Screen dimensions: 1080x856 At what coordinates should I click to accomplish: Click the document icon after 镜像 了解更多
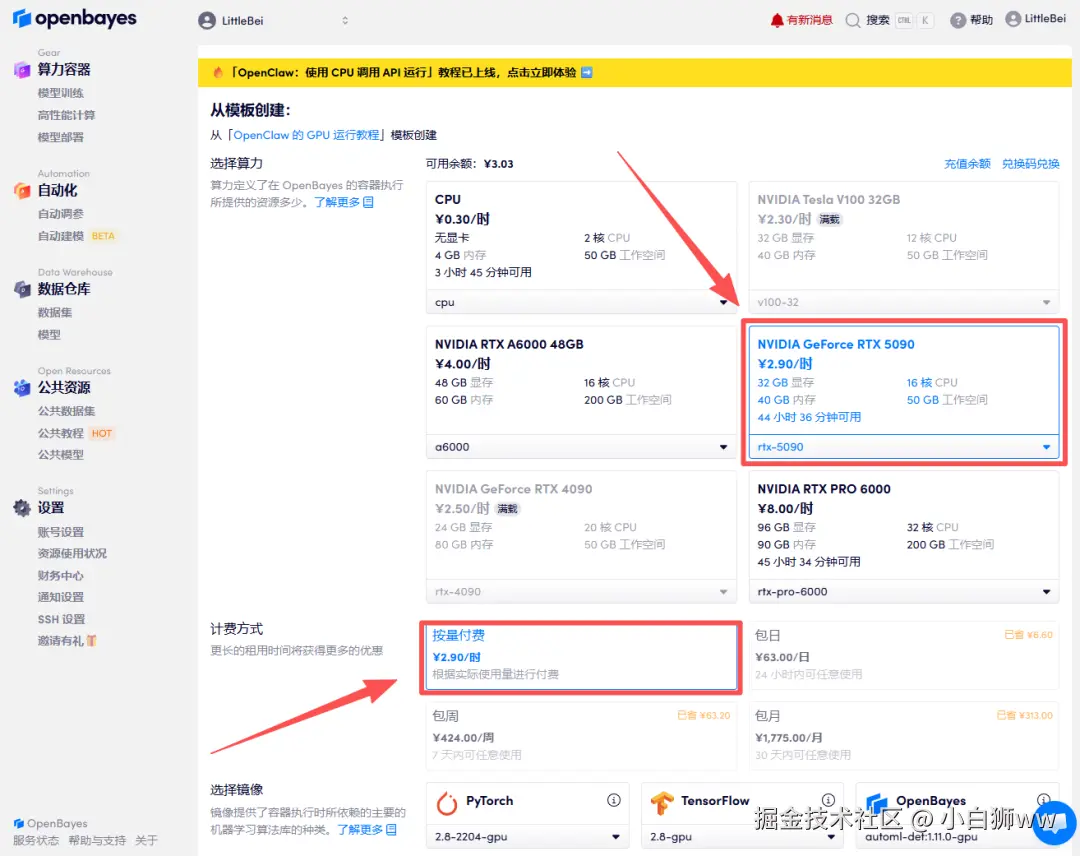click(x=391, y=830)
